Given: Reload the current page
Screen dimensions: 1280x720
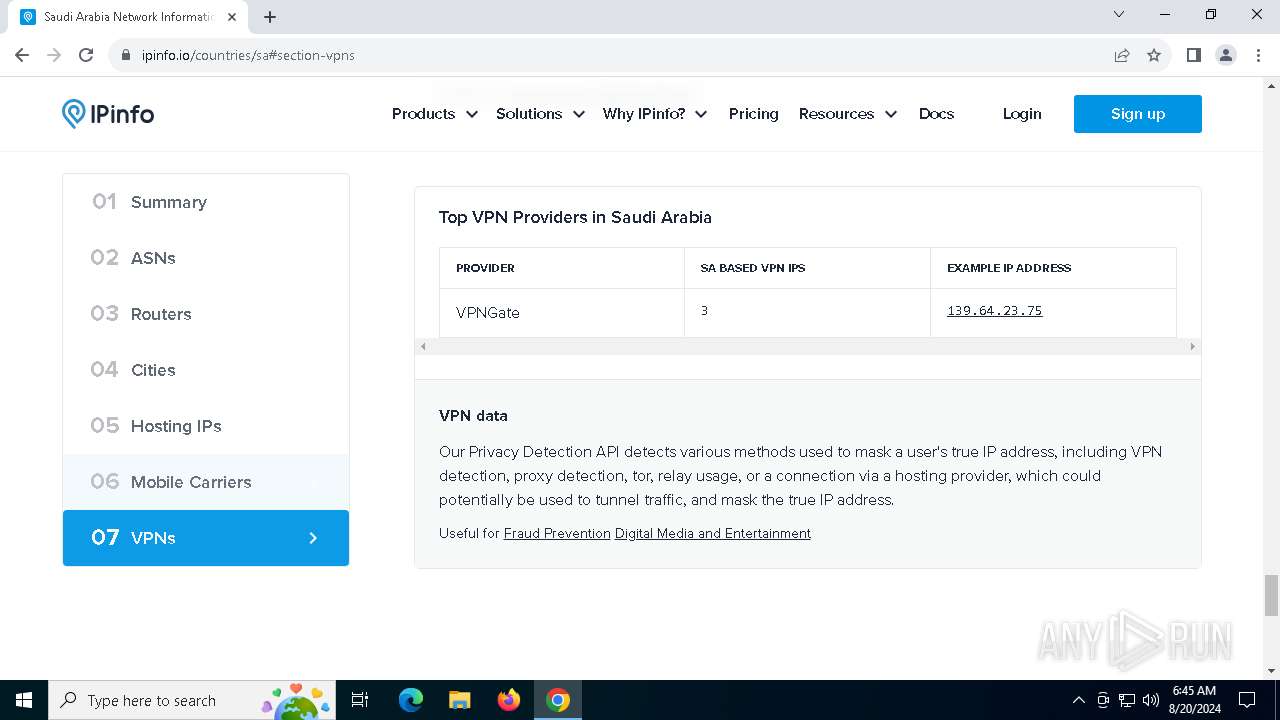Looking at the screenshot, I should 86,55.
